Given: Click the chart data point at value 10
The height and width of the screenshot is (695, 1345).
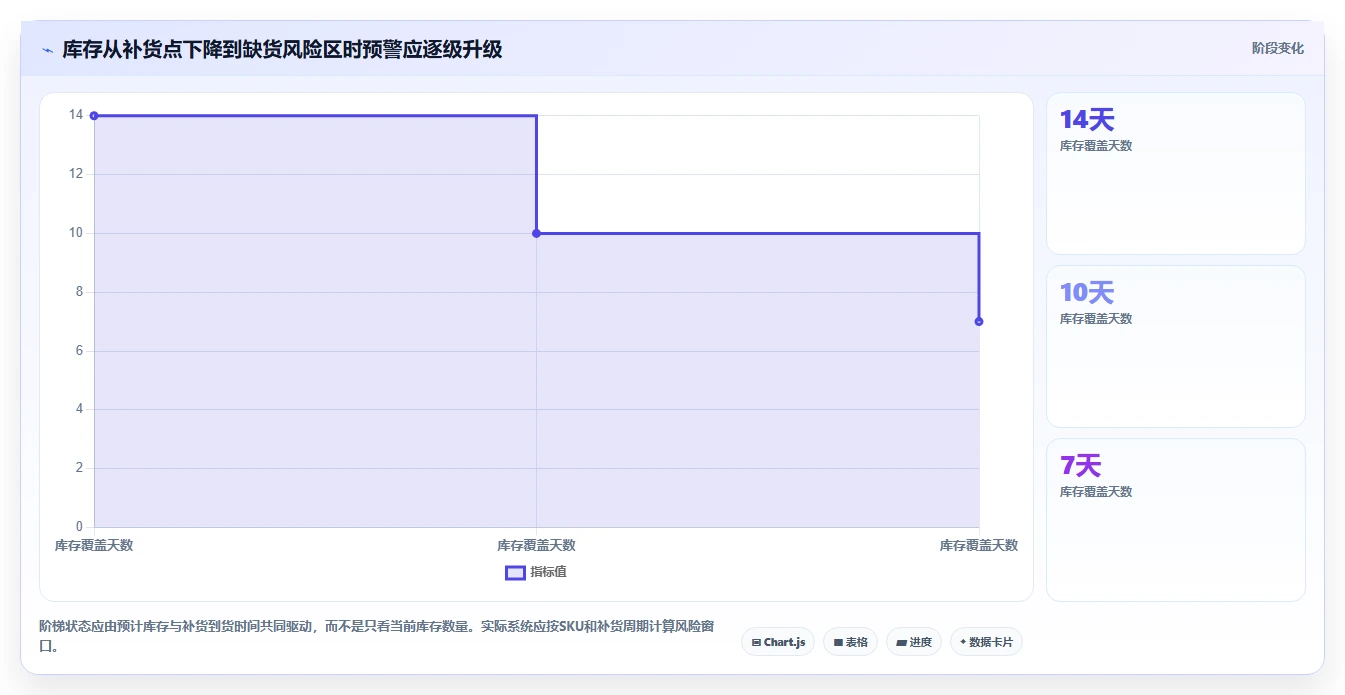Looking at the screenshot, I should point(536,233).
